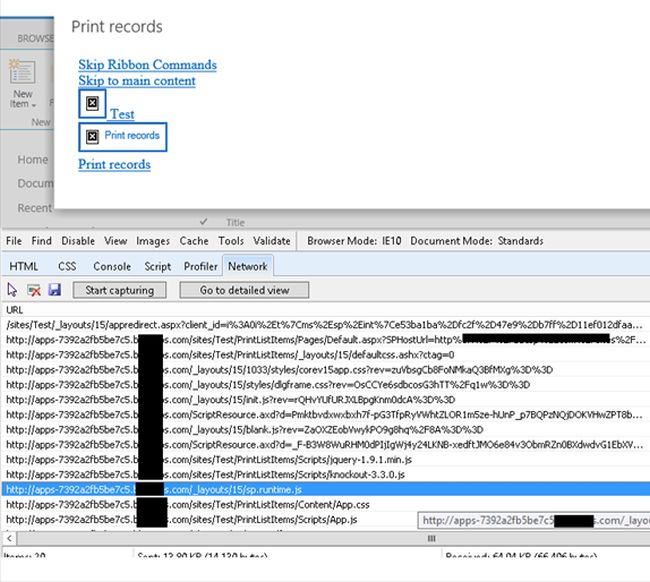
Task: Select the highlighted sp.runtime.js row
Action: tap(325, 489)
